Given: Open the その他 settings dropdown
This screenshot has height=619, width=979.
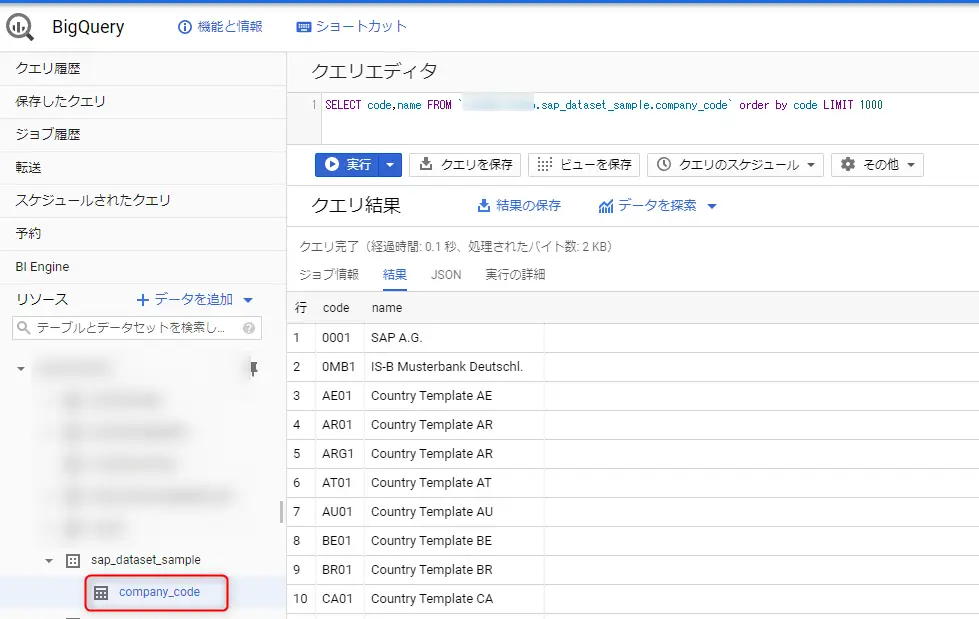Looking at the screenshot, I should tap(877, 165).
